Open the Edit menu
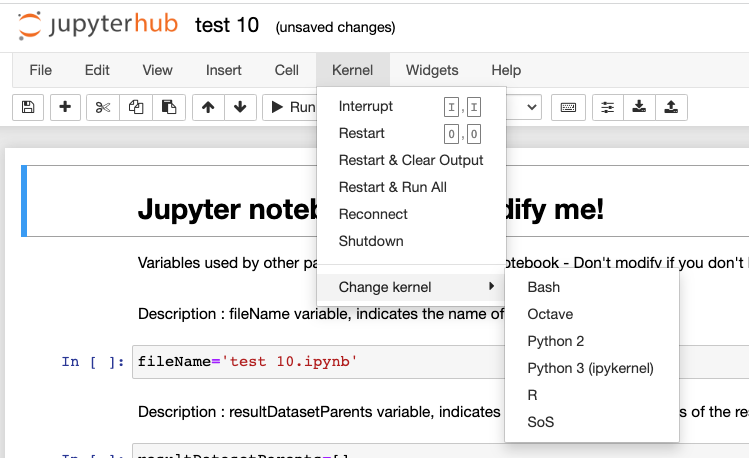The image size is (749, 458). (97, 70)
